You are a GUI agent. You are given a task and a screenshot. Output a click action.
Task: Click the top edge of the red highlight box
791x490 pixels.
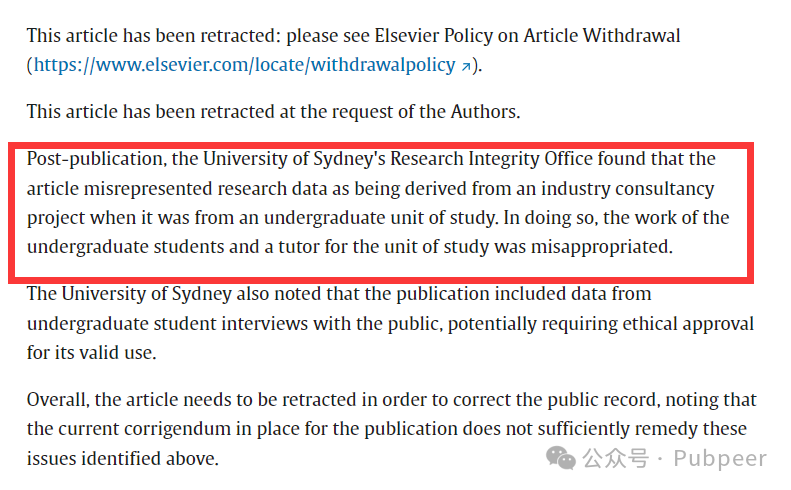(x=381, y=146)
